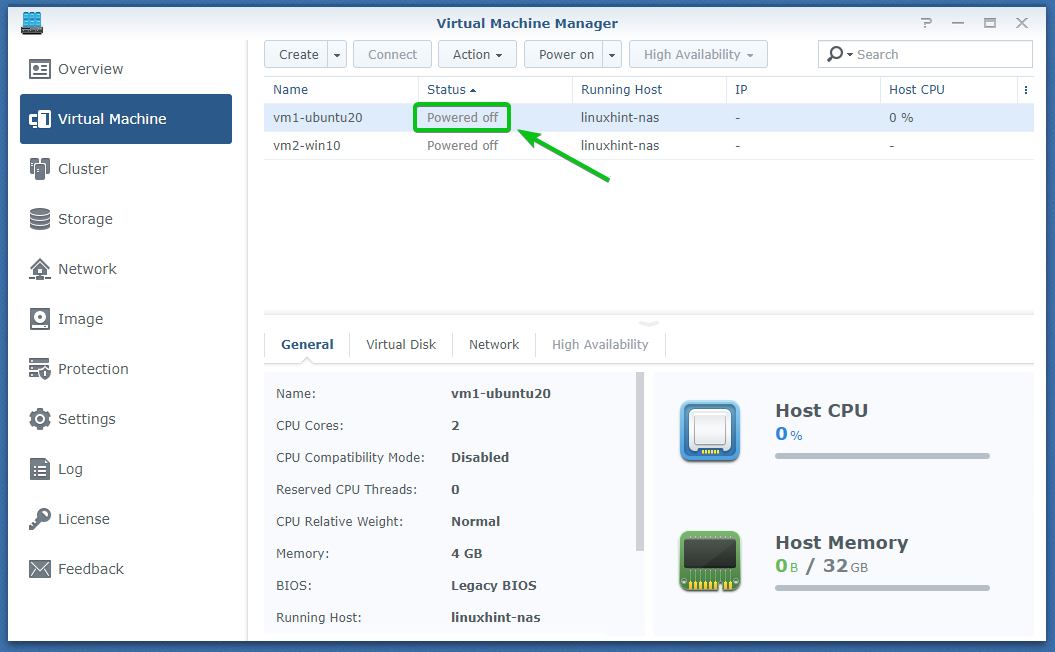Click the General panel vertical scrollbar
This screenshot has width=1055, height=652.
(640, 460)
